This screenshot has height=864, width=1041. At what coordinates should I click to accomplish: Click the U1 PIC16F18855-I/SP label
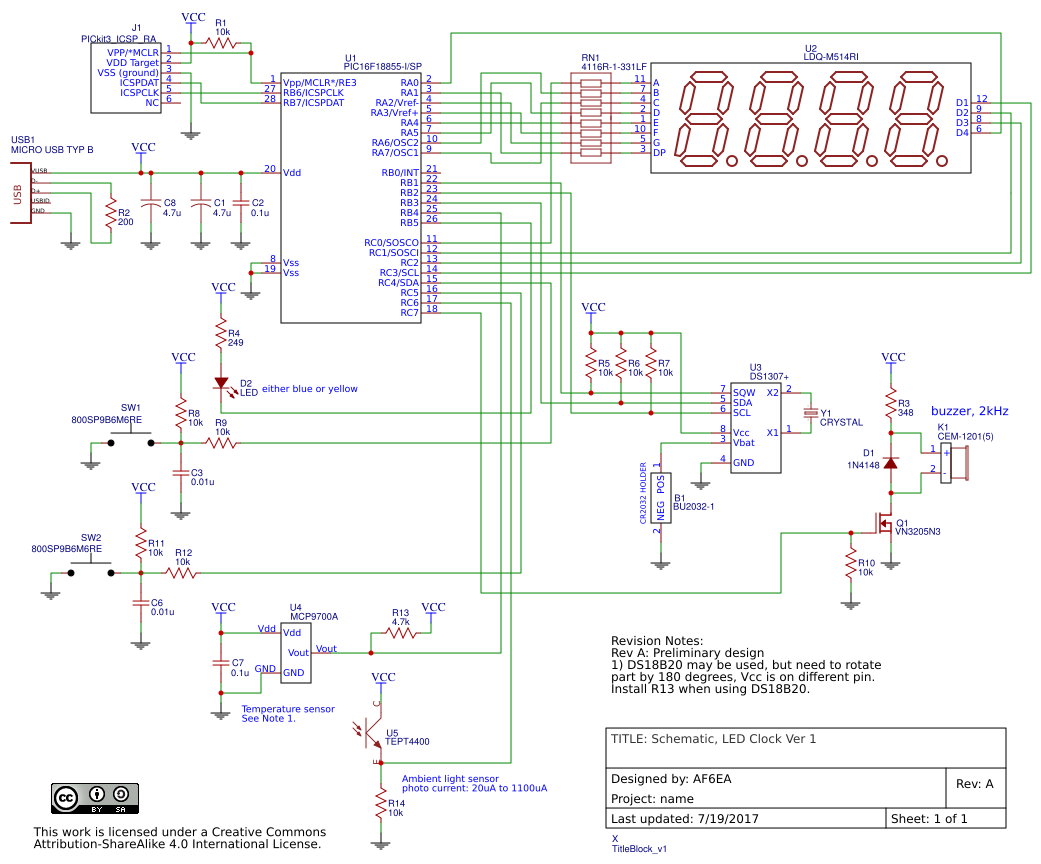click(382, 62)
